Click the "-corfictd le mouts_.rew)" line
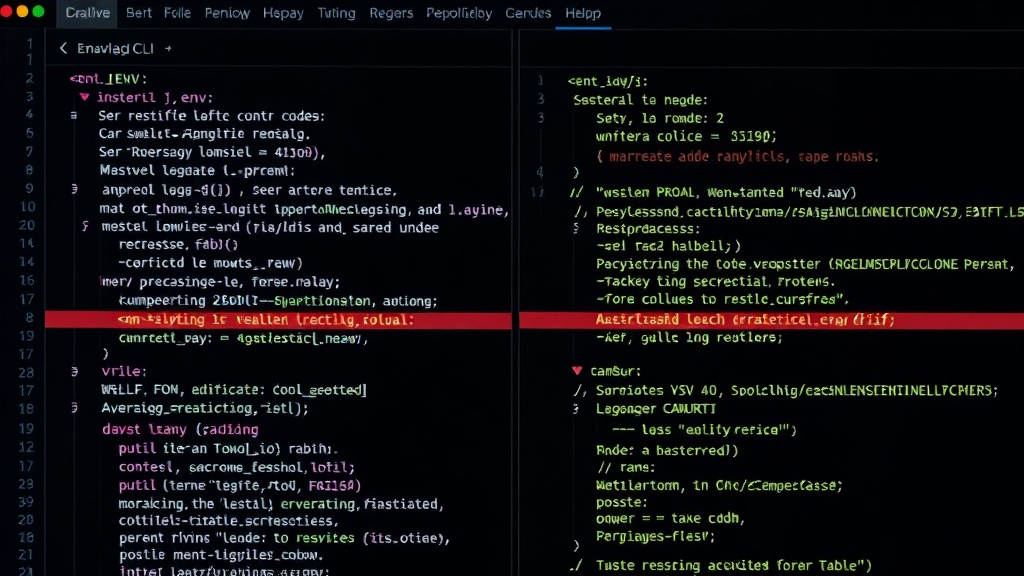This screenshot has height=576, width=1024. click(210, 263)
